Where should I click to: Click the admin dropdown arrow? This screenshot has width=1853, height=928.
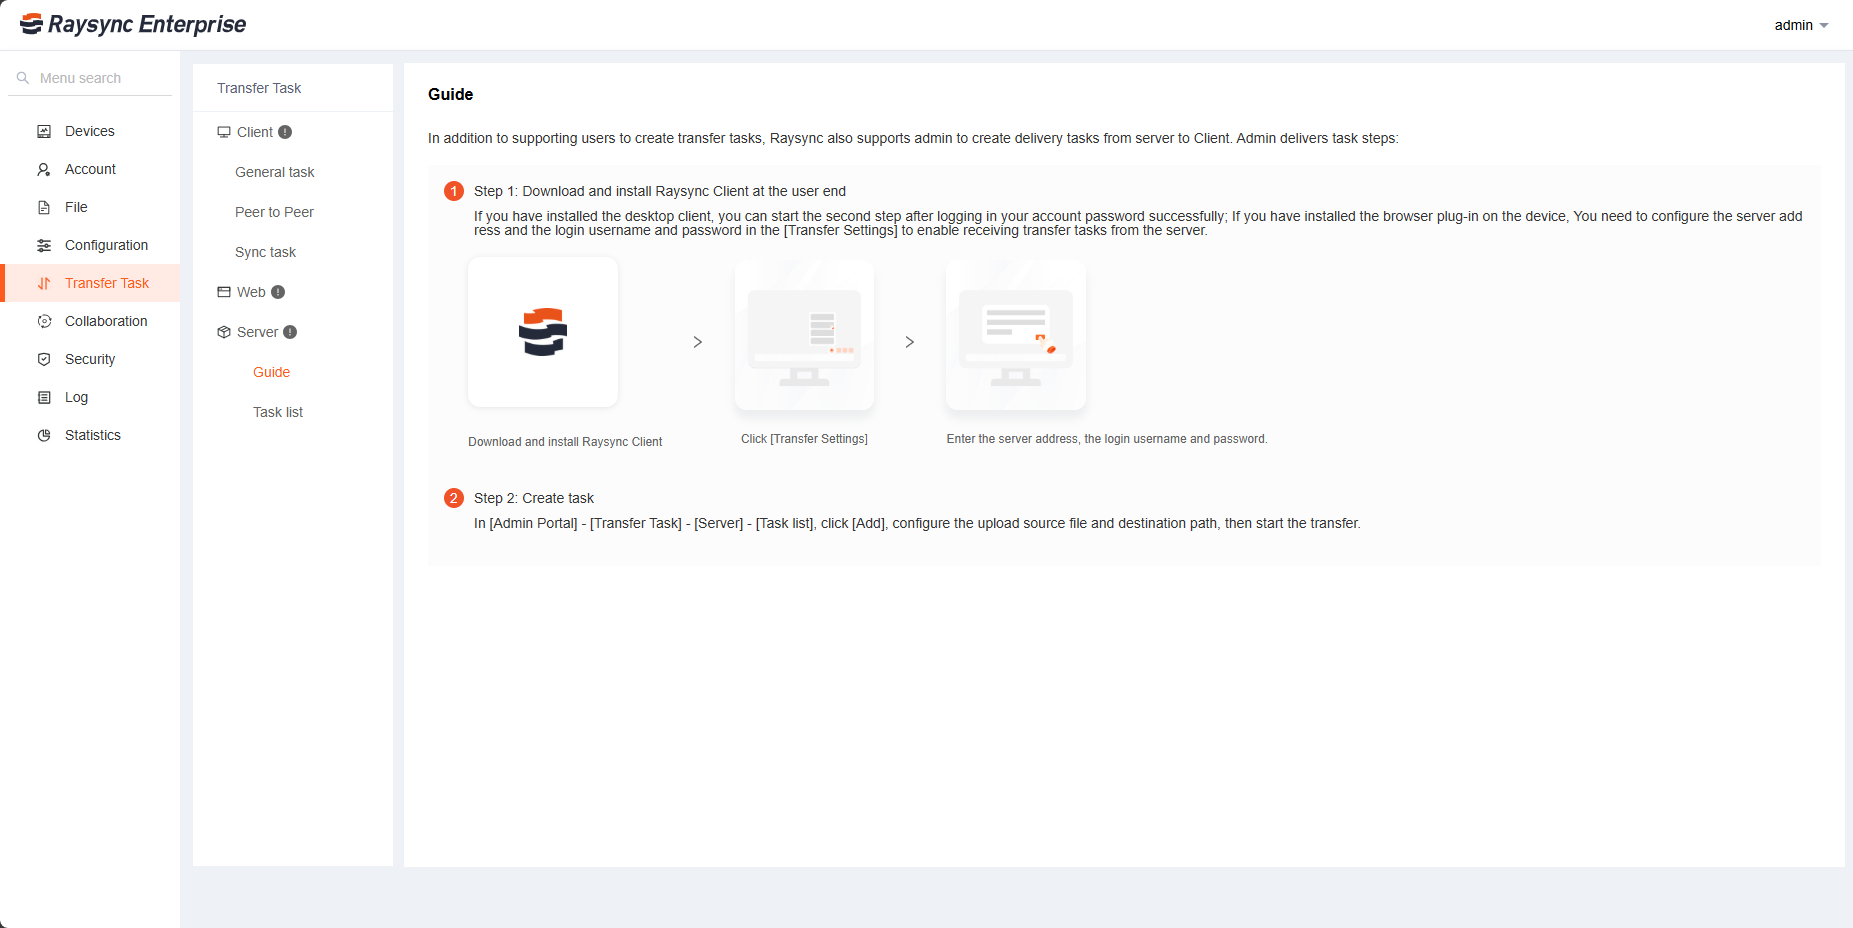coord(1824,26)
